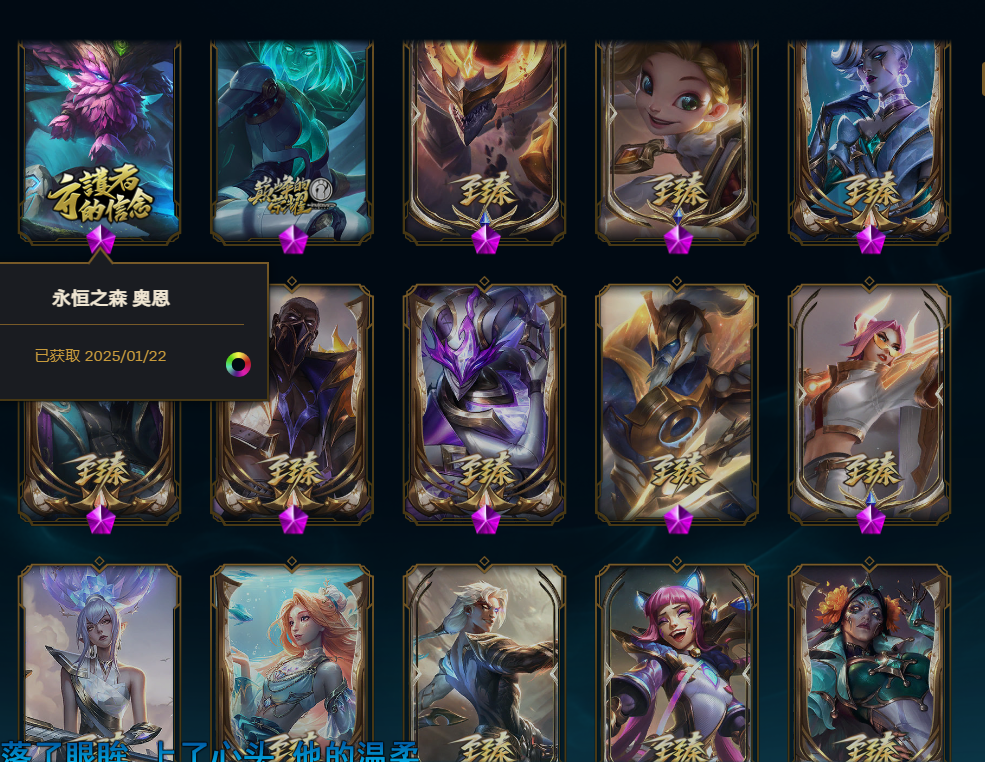985x762 pixels.
Task: Click the gem under the silver-haired blue-armored woman card
Action: point(871,240)
